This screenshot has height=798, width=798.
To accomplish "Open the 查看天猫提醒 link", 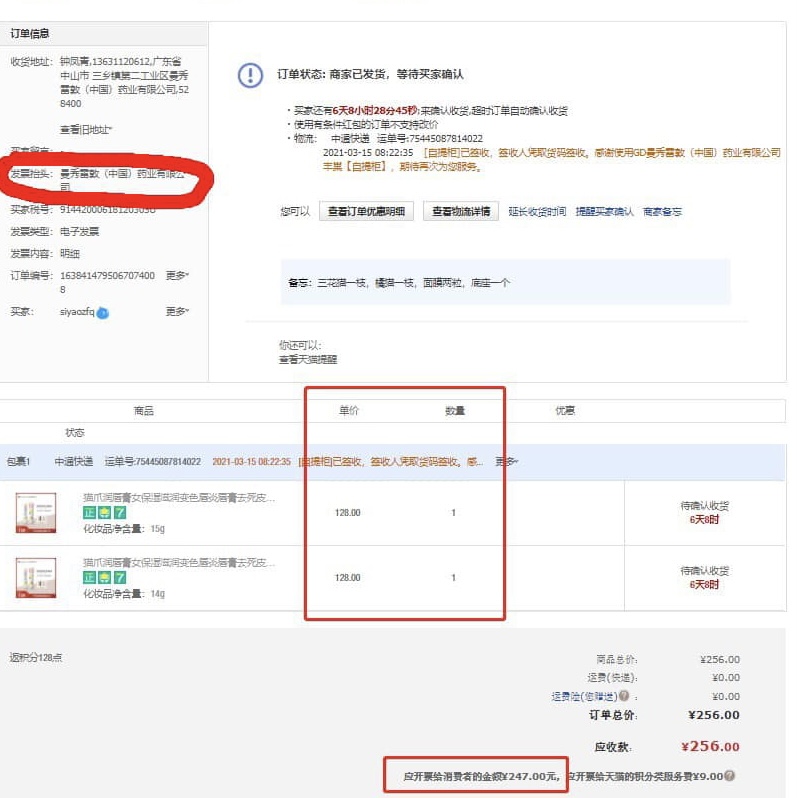I will click(308, 359).
